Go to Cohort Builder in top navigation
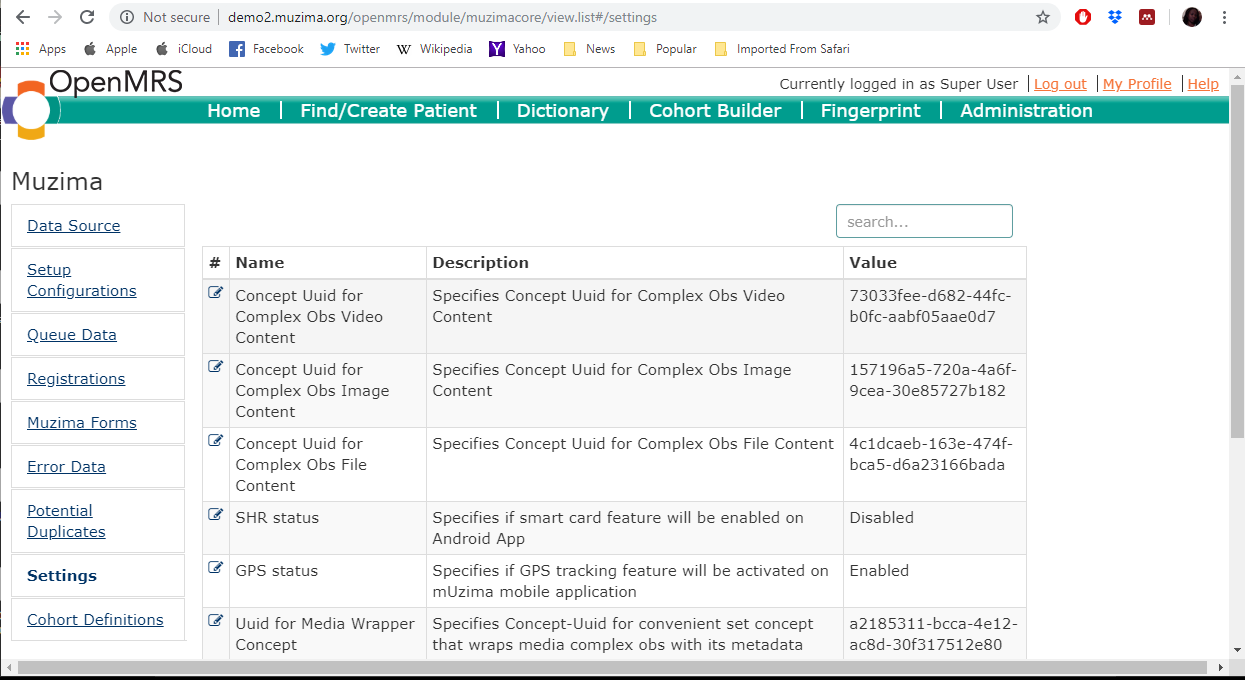1245x680 pixels. [x=715, y=111]
